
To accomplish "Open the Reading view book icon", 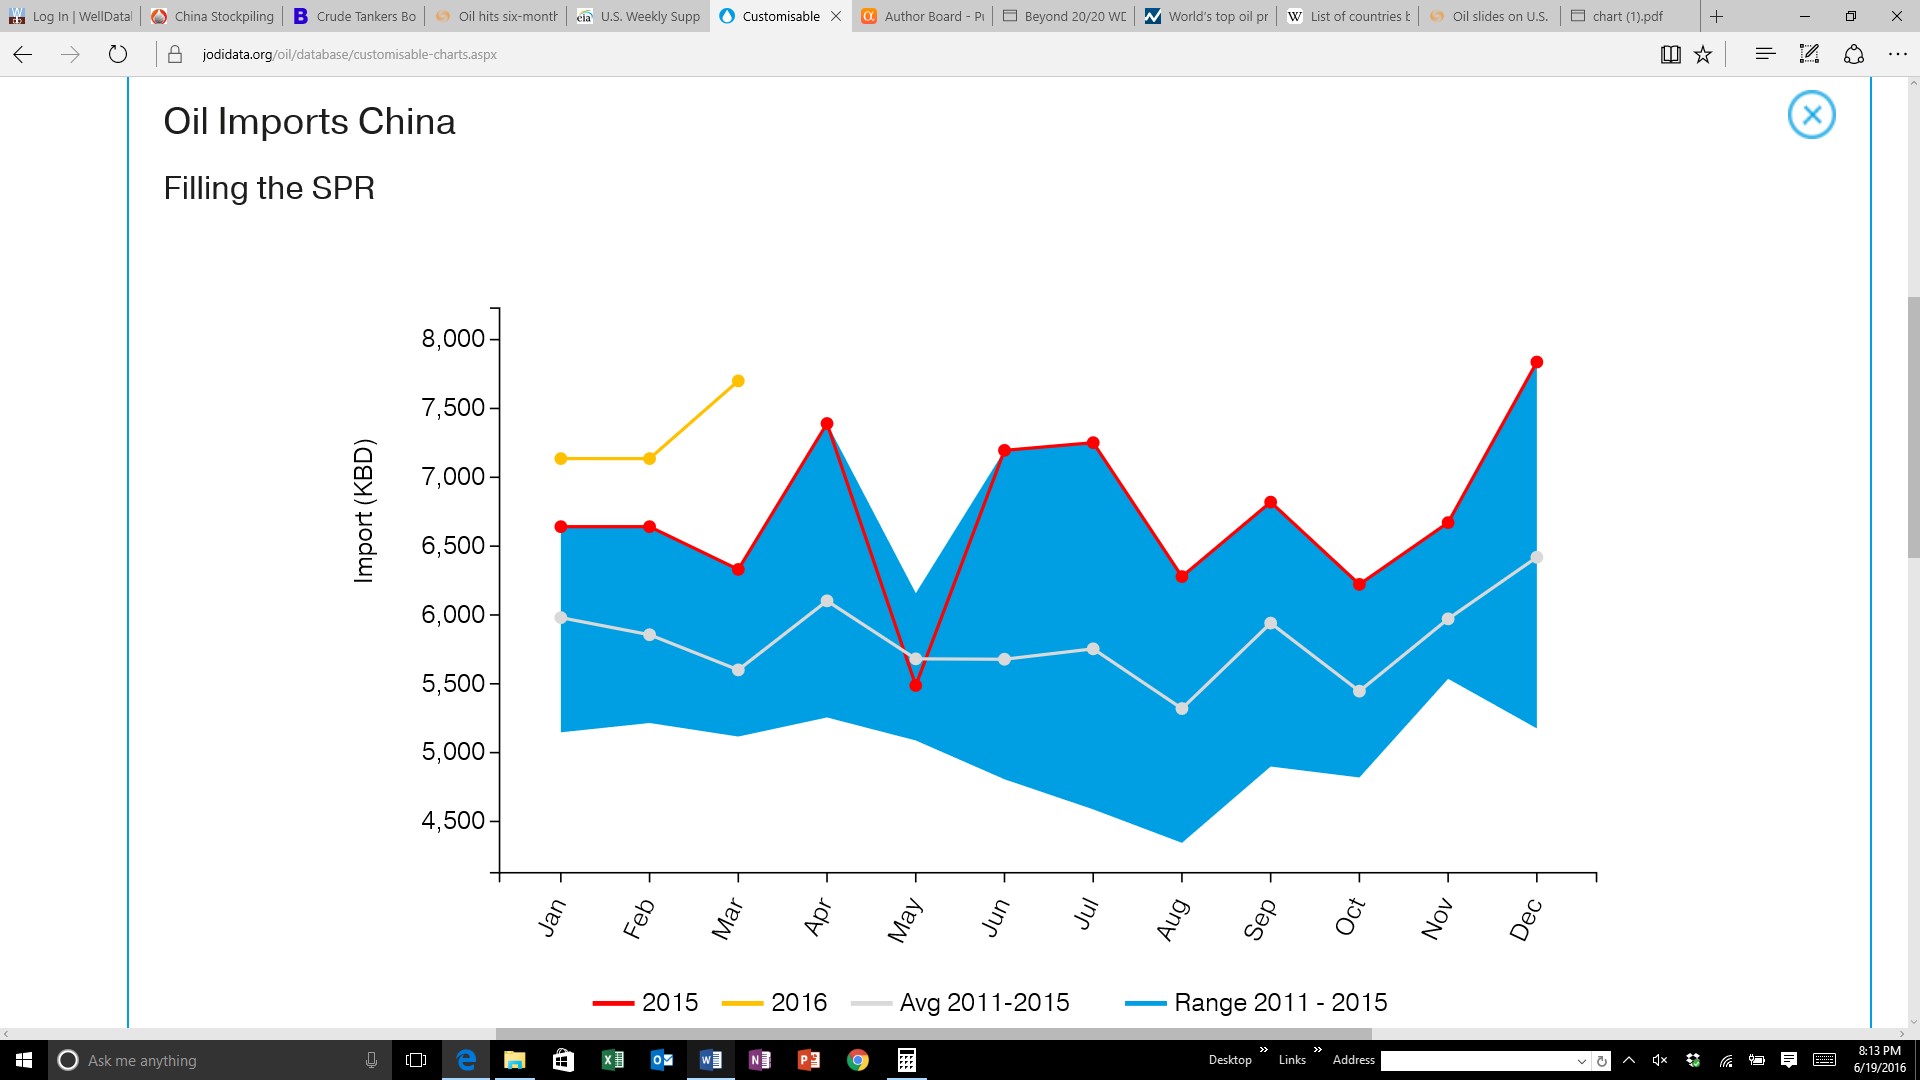I will pyautogui.click(x=1670, y=55).
